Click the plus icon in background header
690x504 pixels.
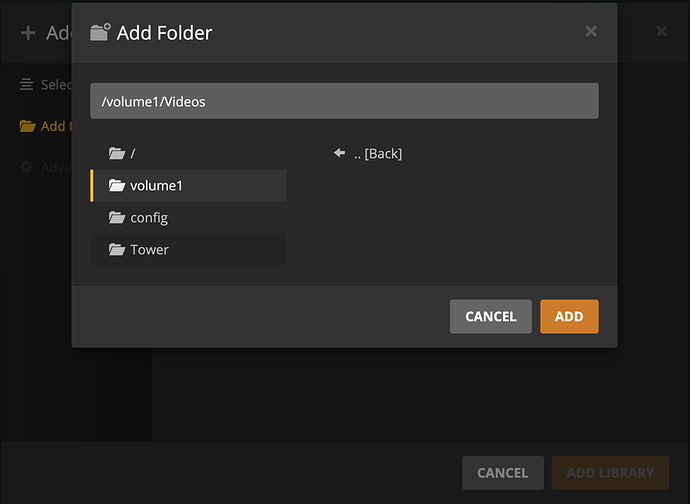point(28,33)
